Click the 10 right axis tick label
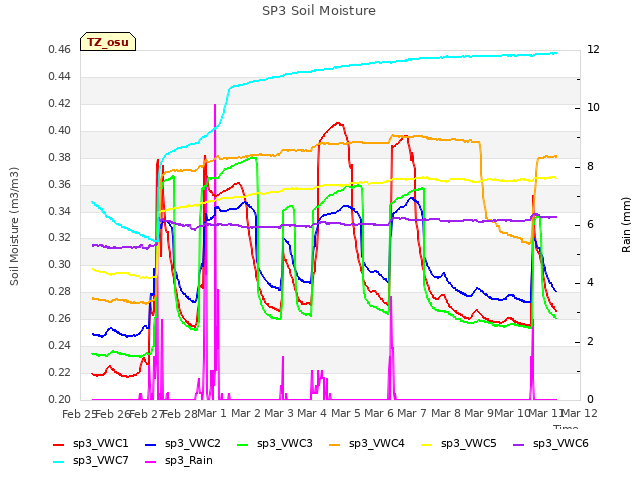640x480 pixels. pyautogui.click(x=593, y=108)
